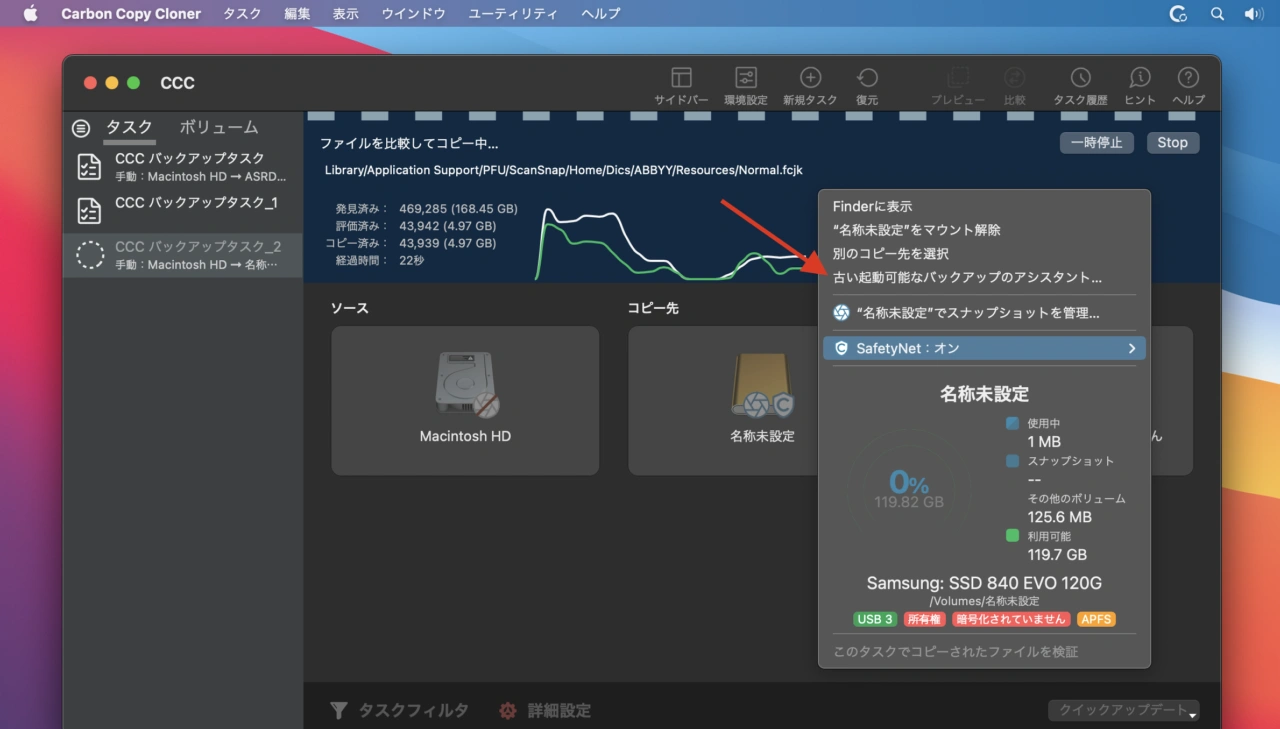Select CCC バックアップタスク_1 checklist icon
The image size is (1280, 729).
point(89,211)
